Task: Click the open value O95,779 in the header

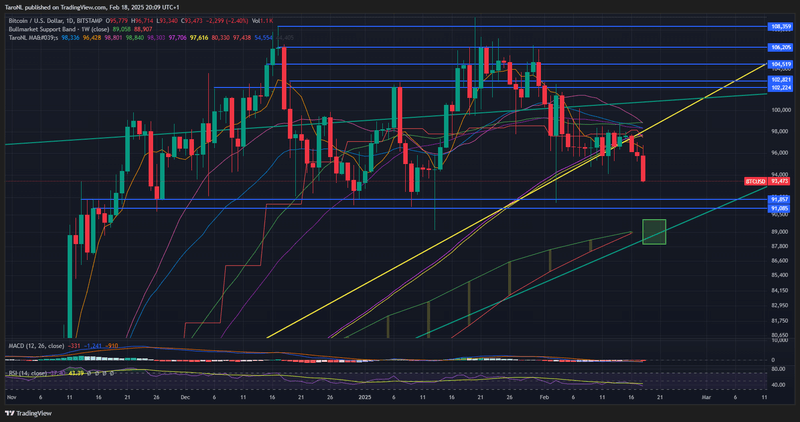Action: [x=117, y=21]
